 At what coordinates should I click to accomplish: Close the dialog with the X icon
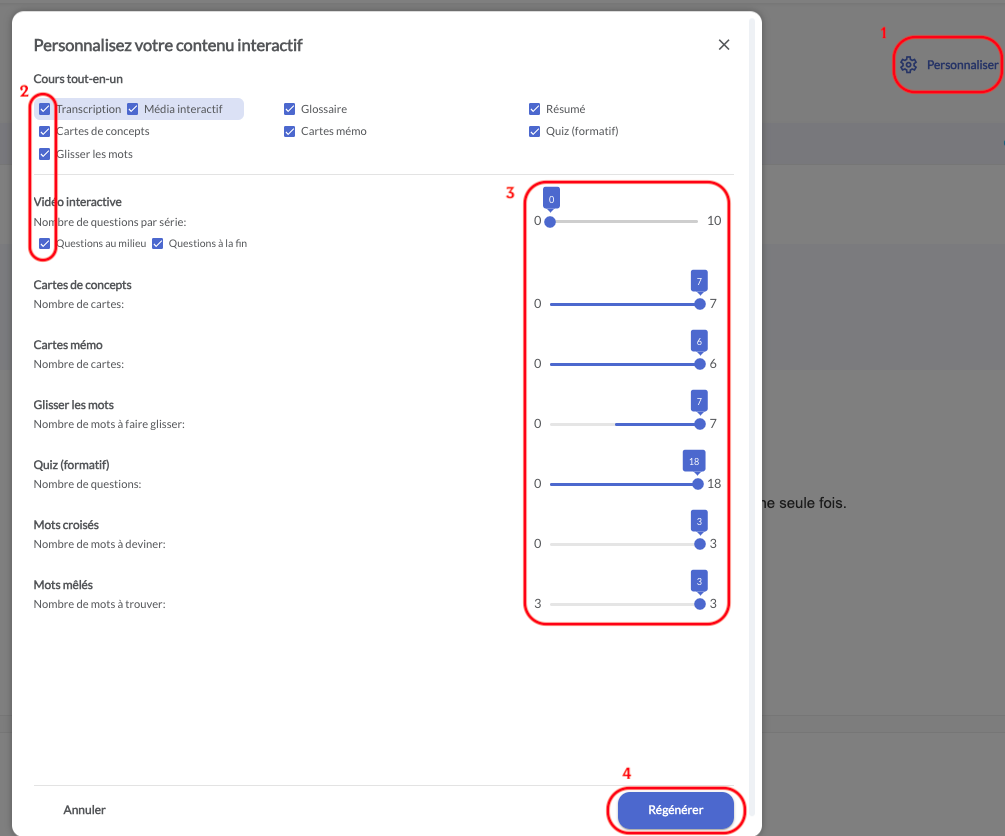724,45
